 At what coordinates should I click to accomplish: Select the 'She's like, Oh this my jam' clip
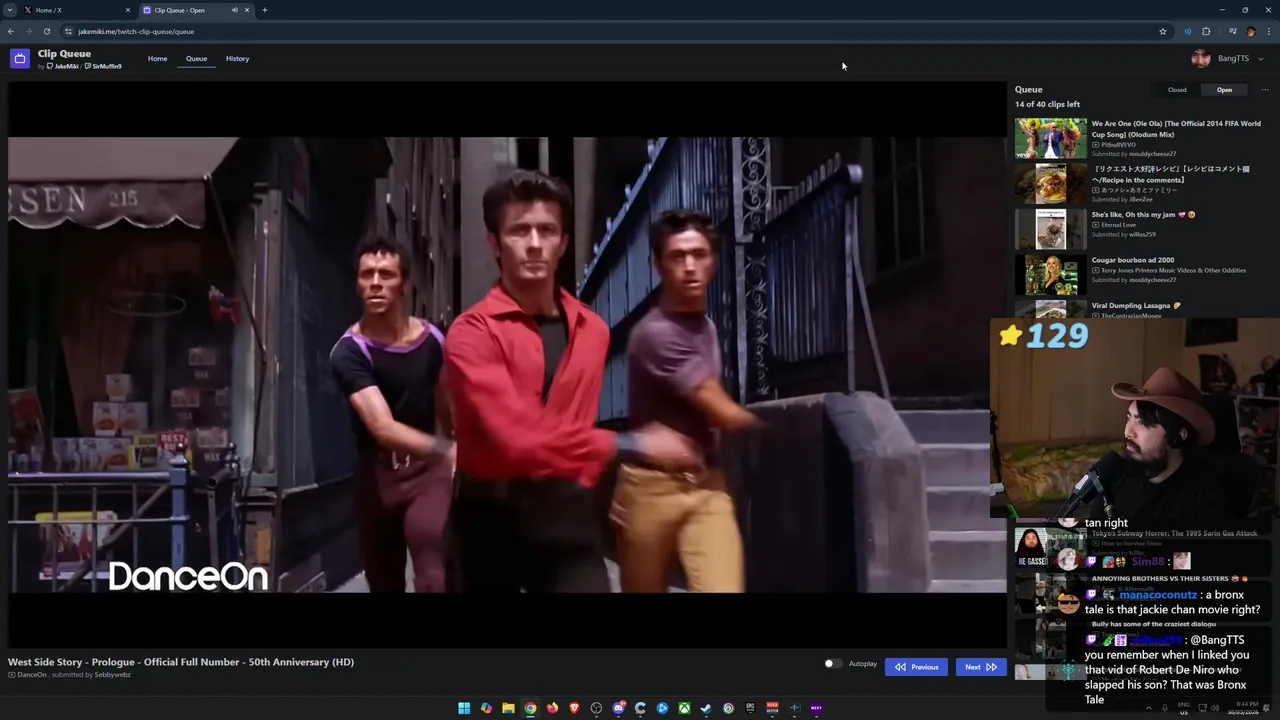pos(1143,215)
